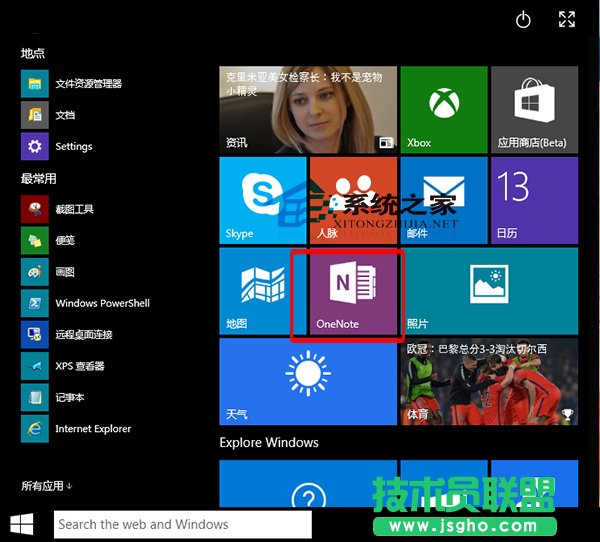Open the Sports (体育) live tile
The width and height of the screenshot is (600, 542).
click(x=490, y=382)
